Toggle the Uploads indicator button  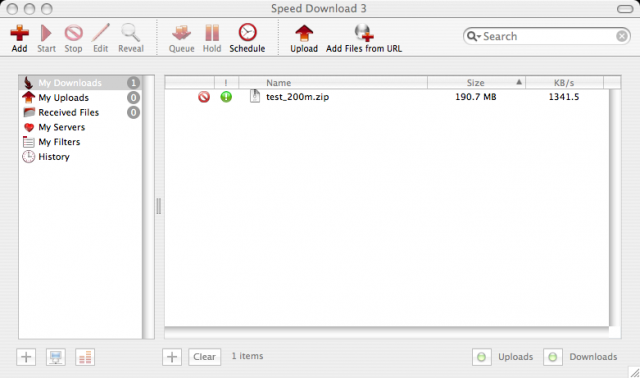(482, 357)
